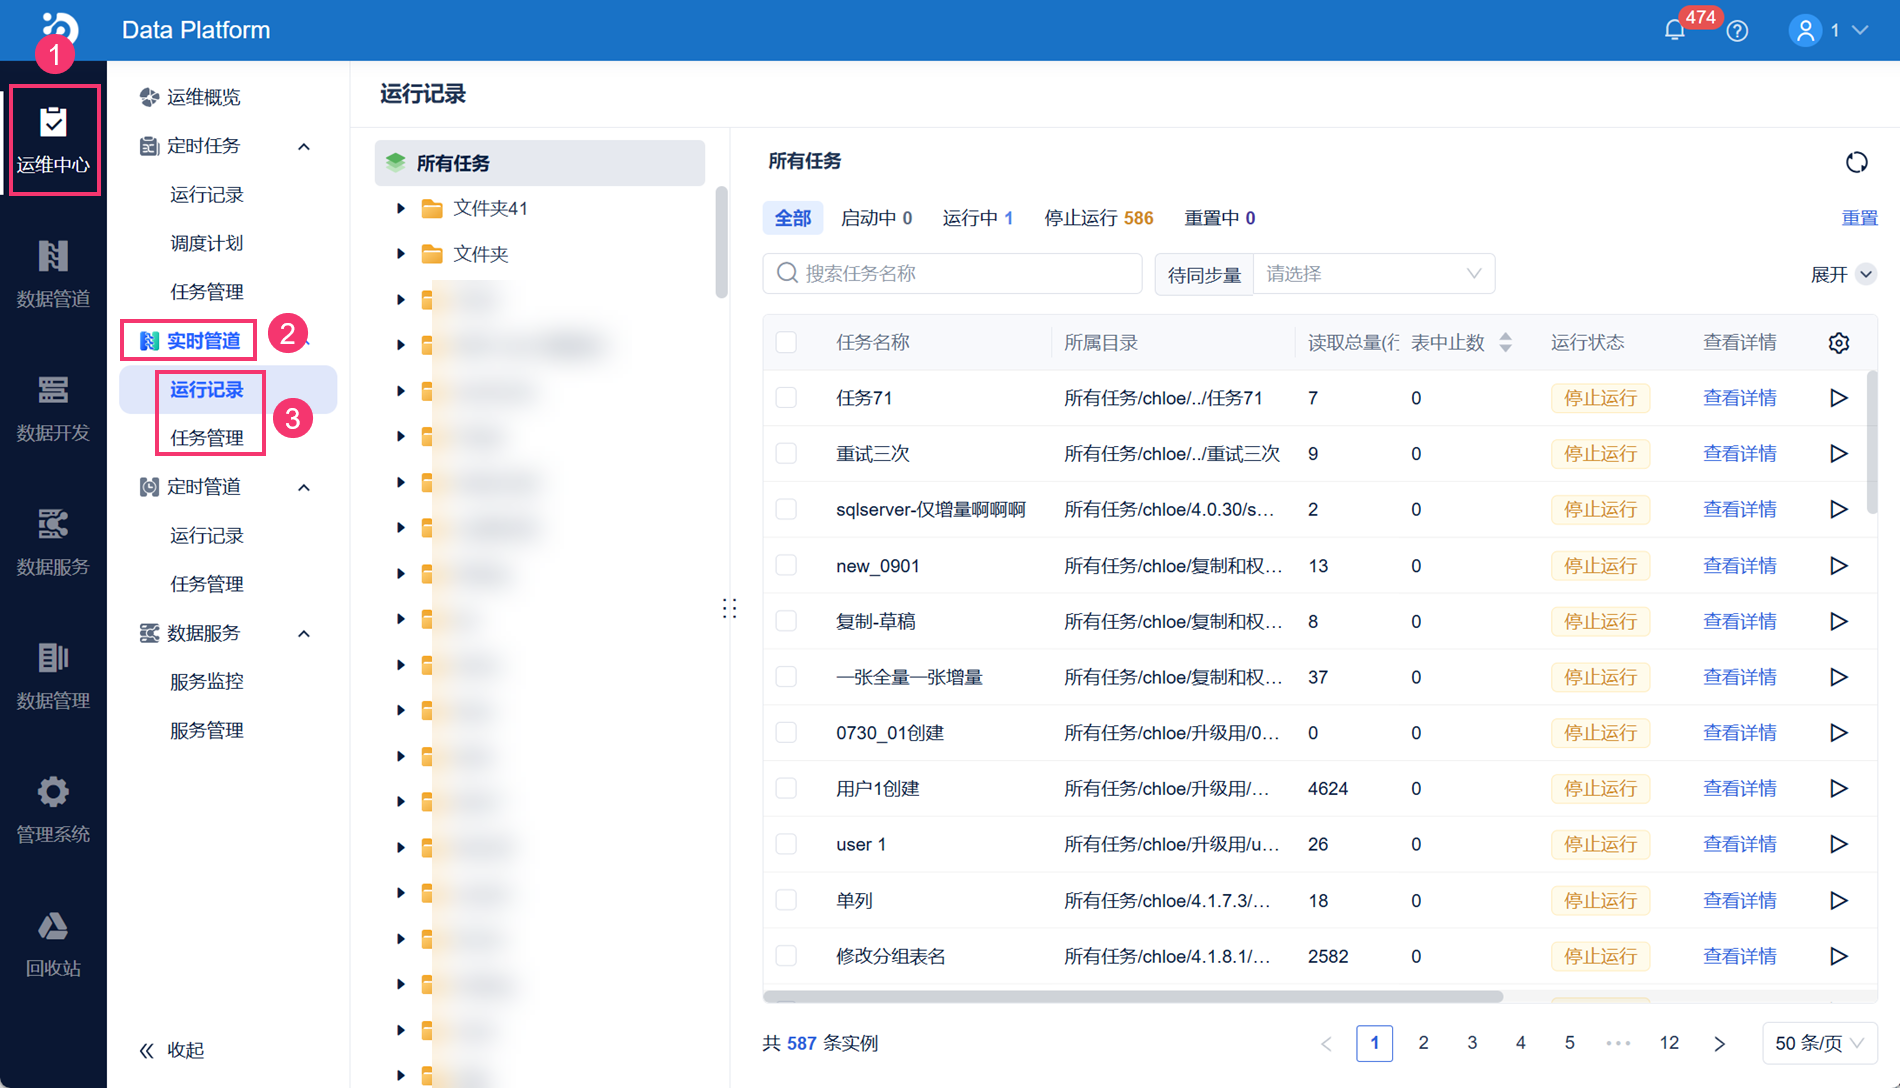Click the user avatar icon
1900x1088 pixels.
click(x=1805, y=30)
